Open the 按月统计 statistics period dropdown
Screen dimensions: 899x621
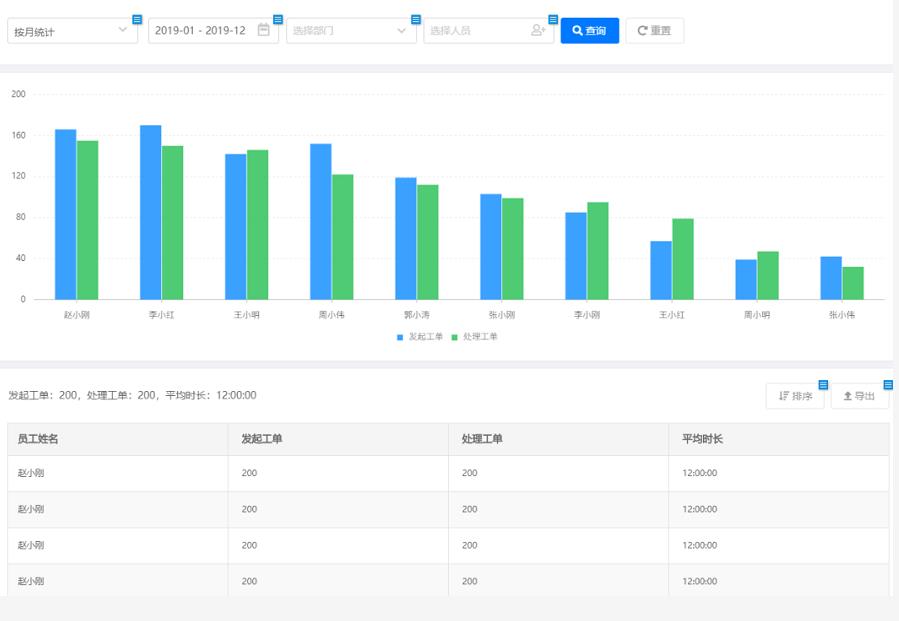click(72, 31)
